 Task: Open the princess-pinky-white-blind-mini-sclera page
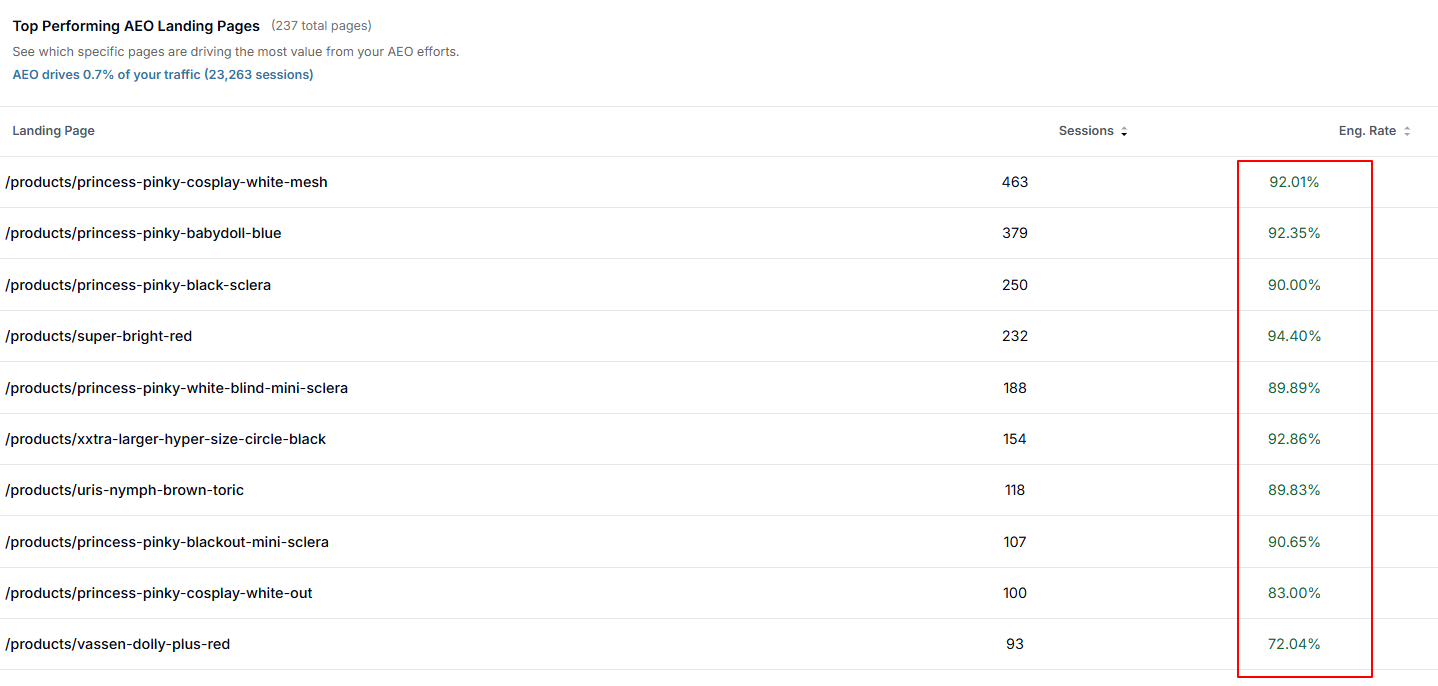(x=177, y=387)
